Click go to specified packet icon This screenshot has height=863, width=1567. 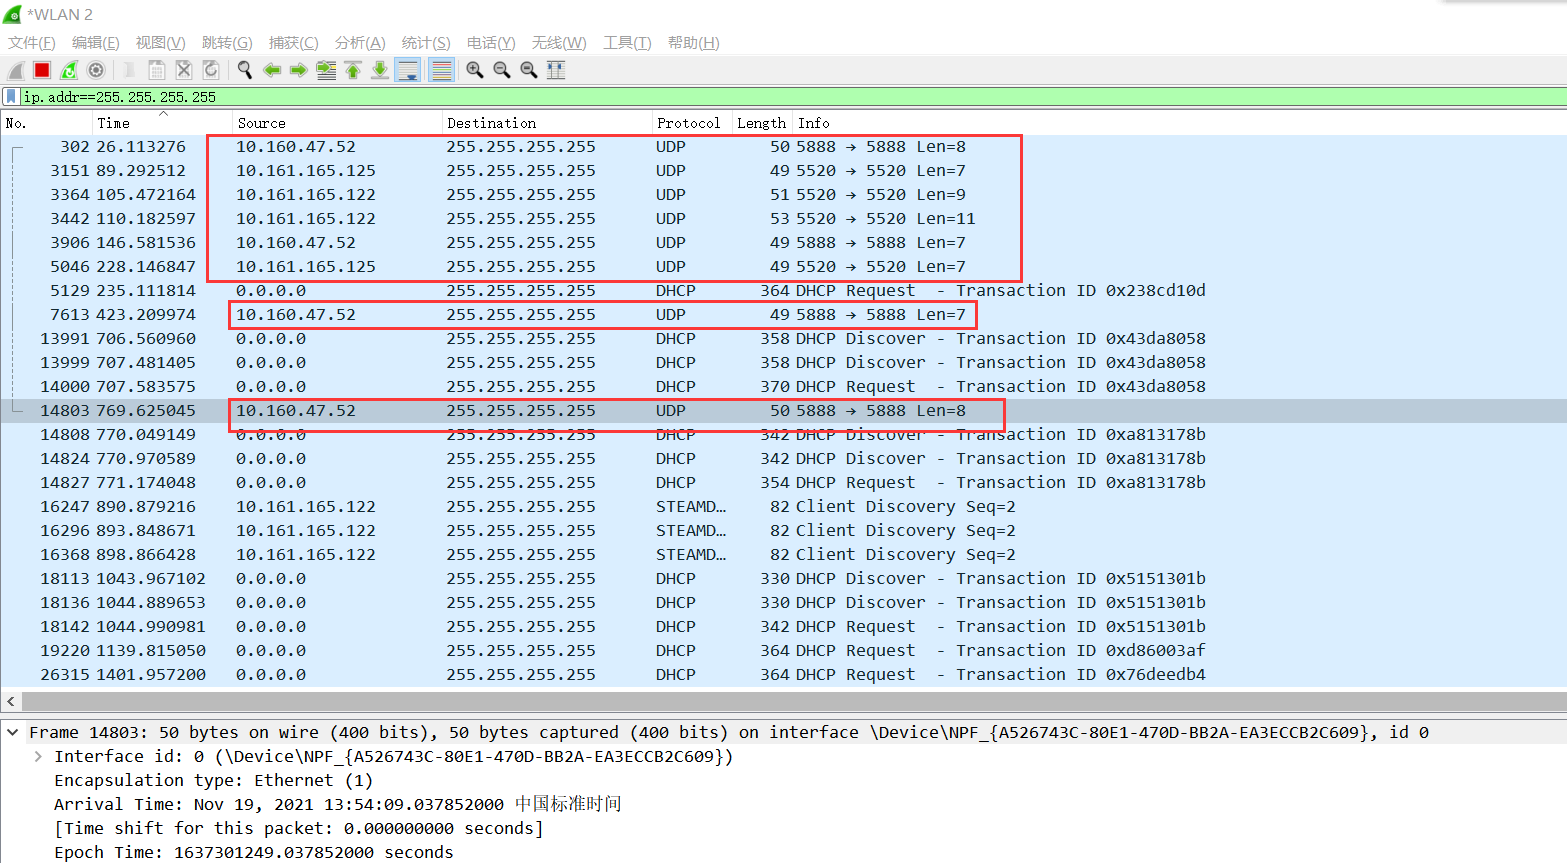point(326,70)
